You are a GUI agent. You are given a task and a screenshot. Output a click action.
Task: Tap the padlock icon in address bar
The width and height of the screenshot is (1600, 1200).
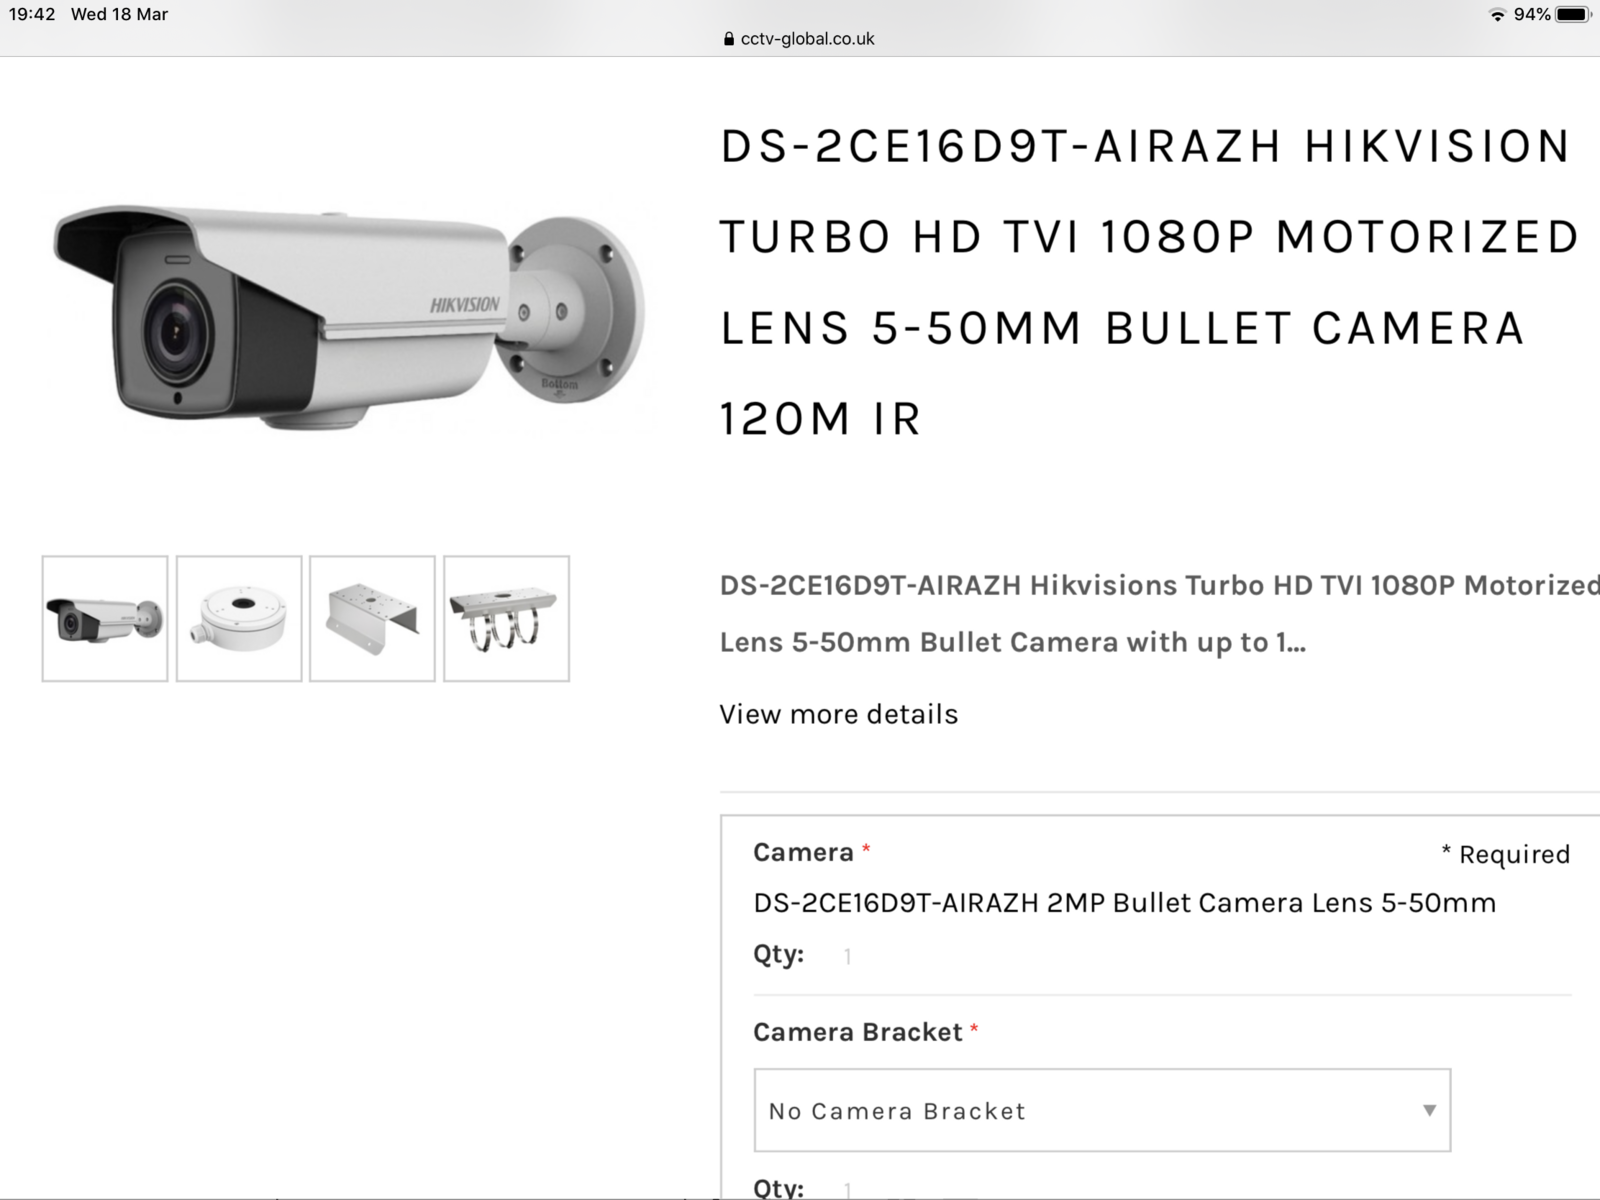point(728,39)
